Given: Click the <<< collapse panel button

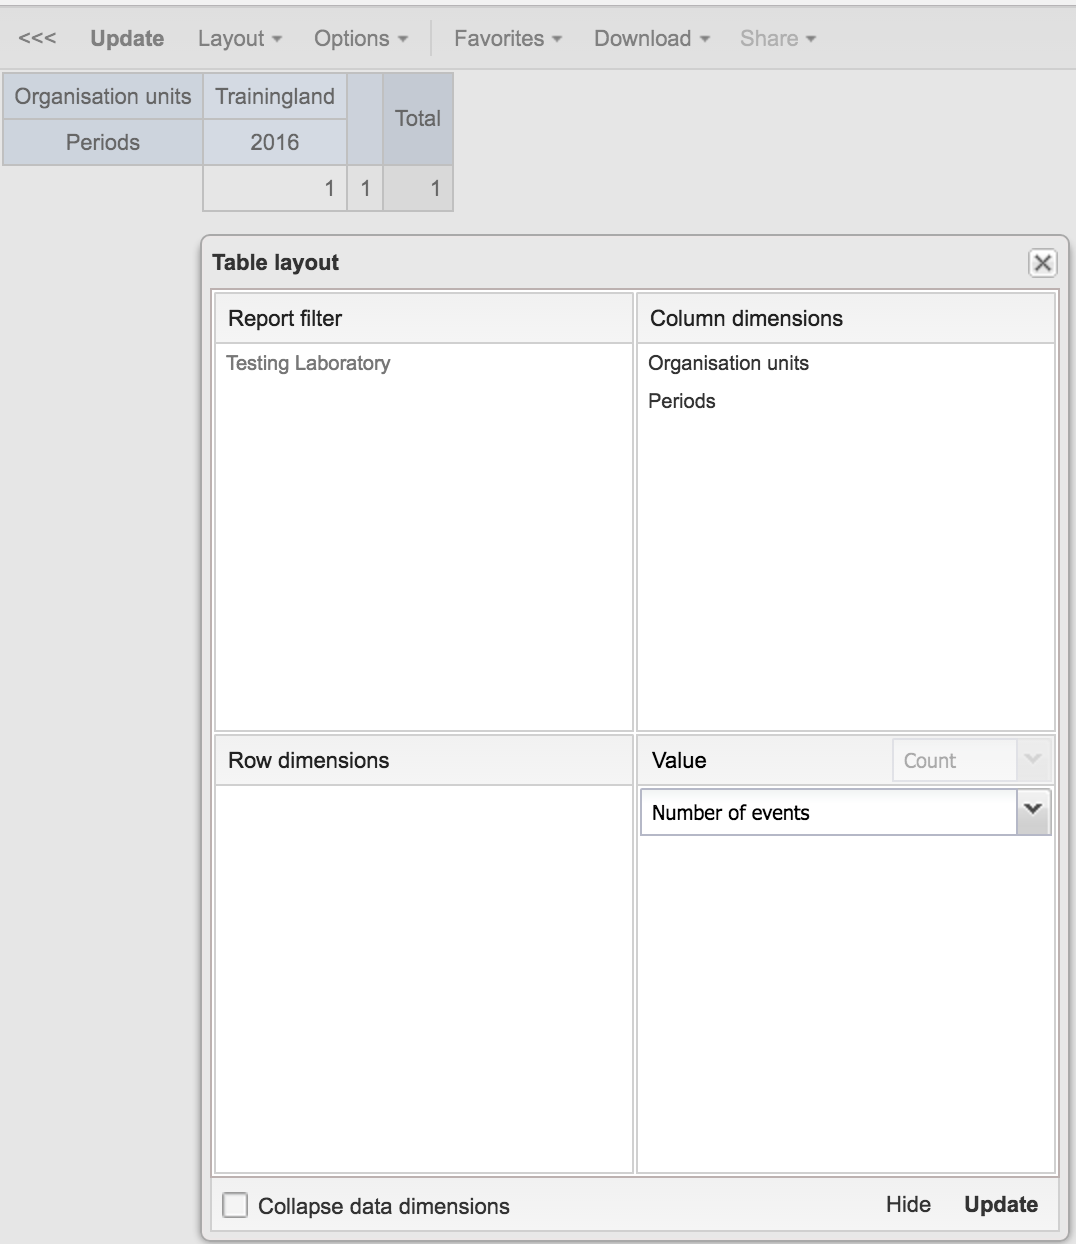Looking at the screenshot, I should click(37, 38).
